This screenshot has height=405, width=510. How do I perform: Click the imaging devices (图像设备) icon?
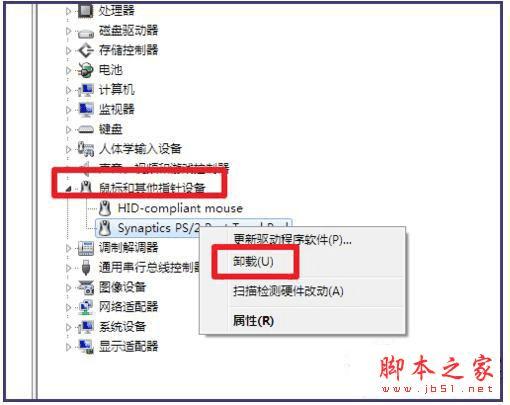click(x=86, y=287)
